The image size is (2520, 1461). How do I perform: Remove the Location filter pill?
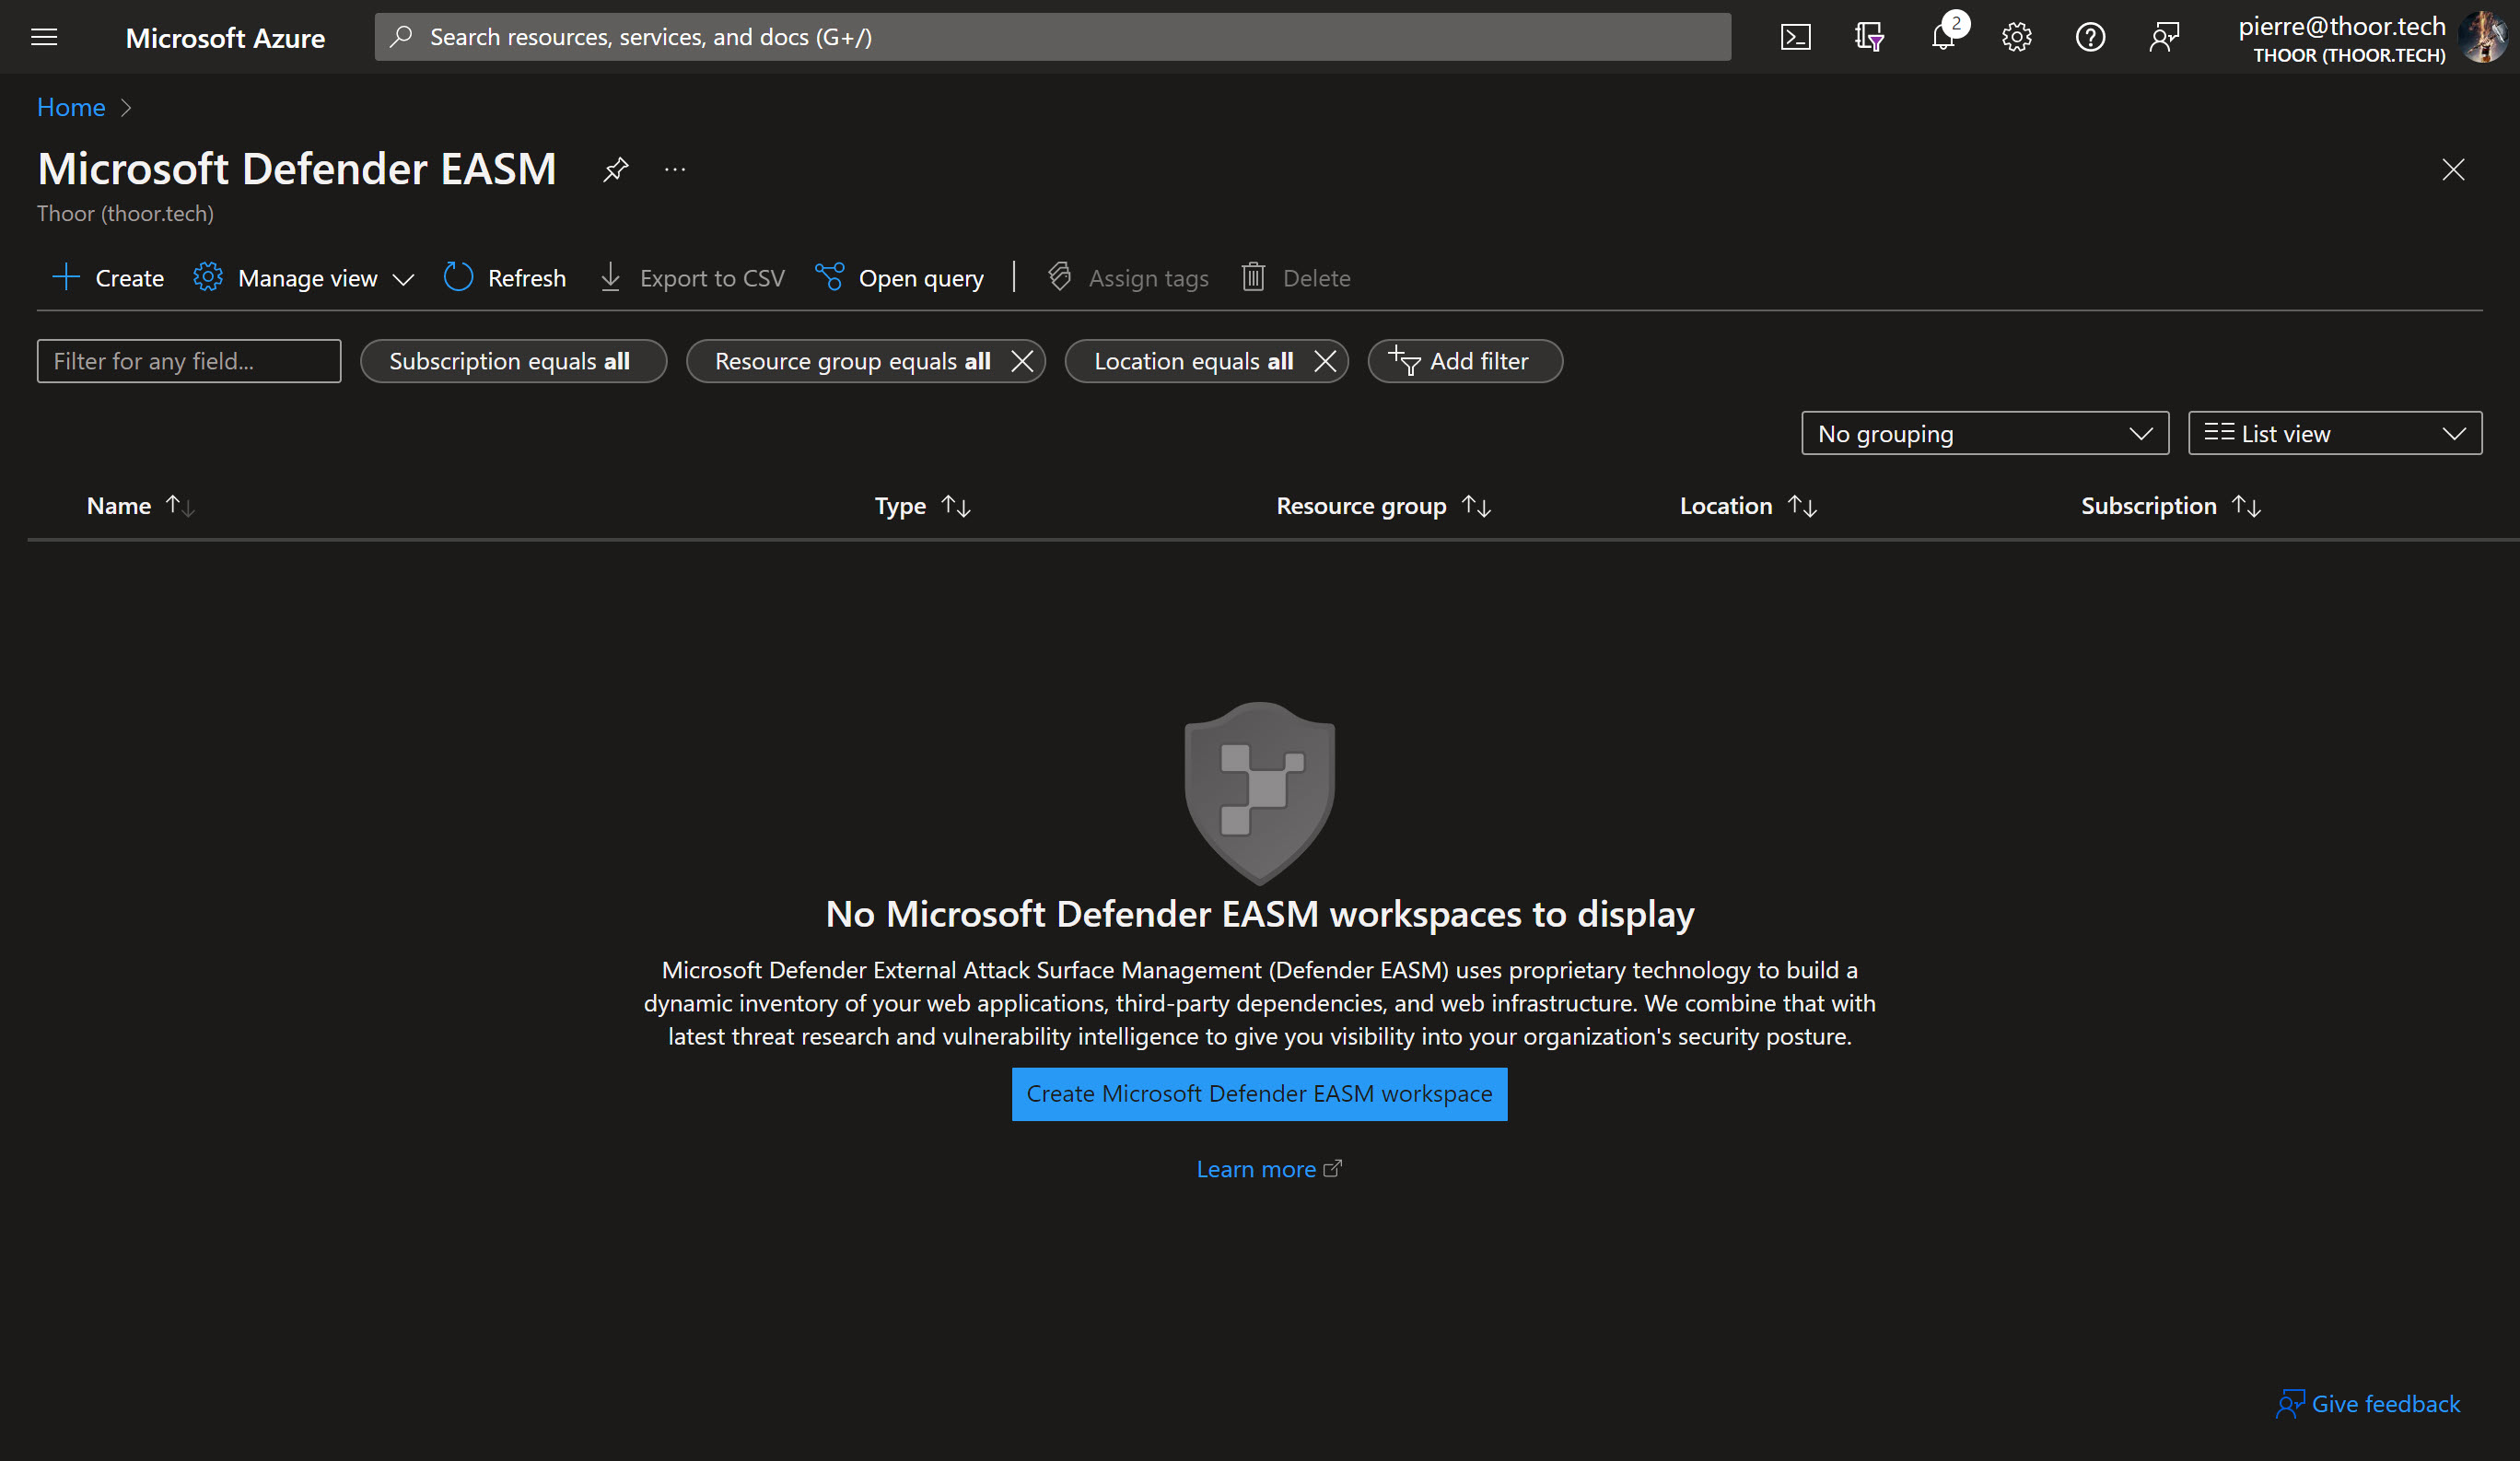click(1325, 361)
